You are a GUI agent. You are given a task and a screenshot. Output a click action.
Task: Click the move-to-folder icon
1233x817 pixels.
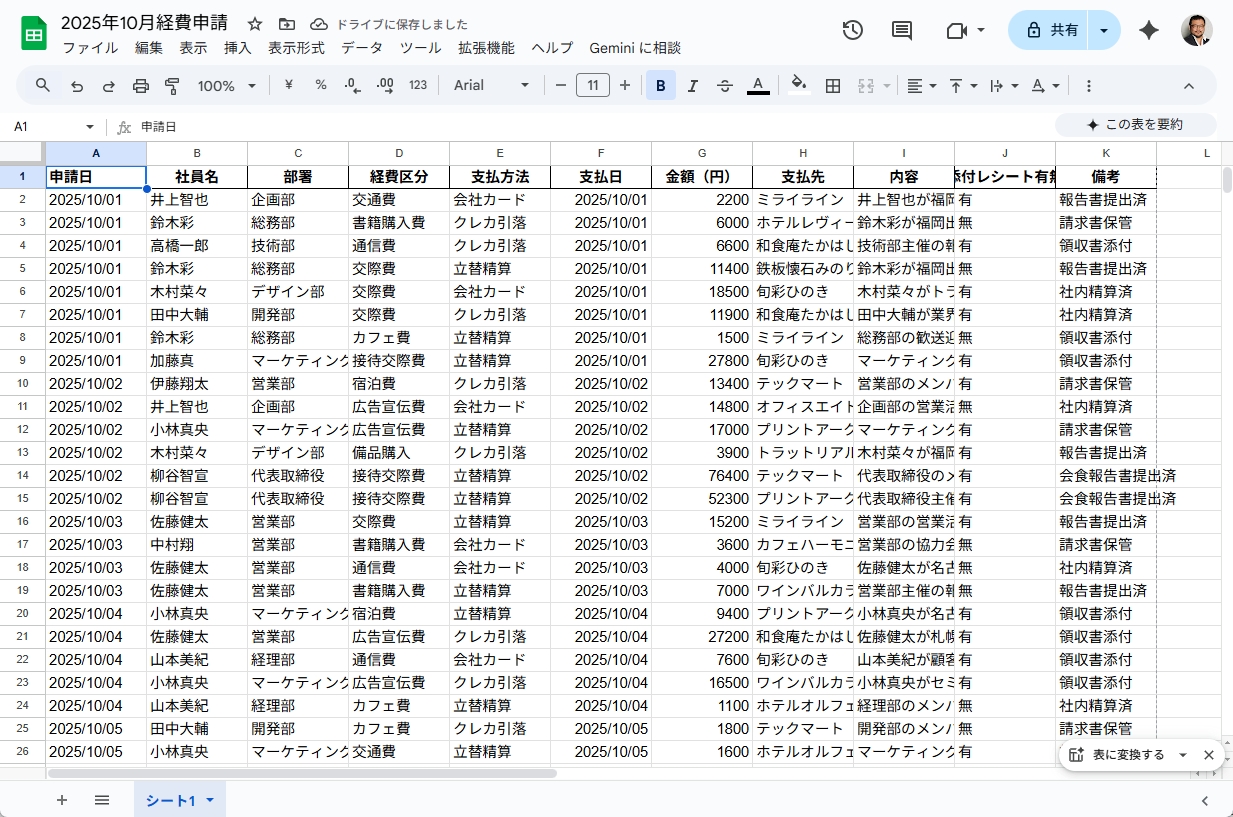pyautogui.click(x=287, y=24)
